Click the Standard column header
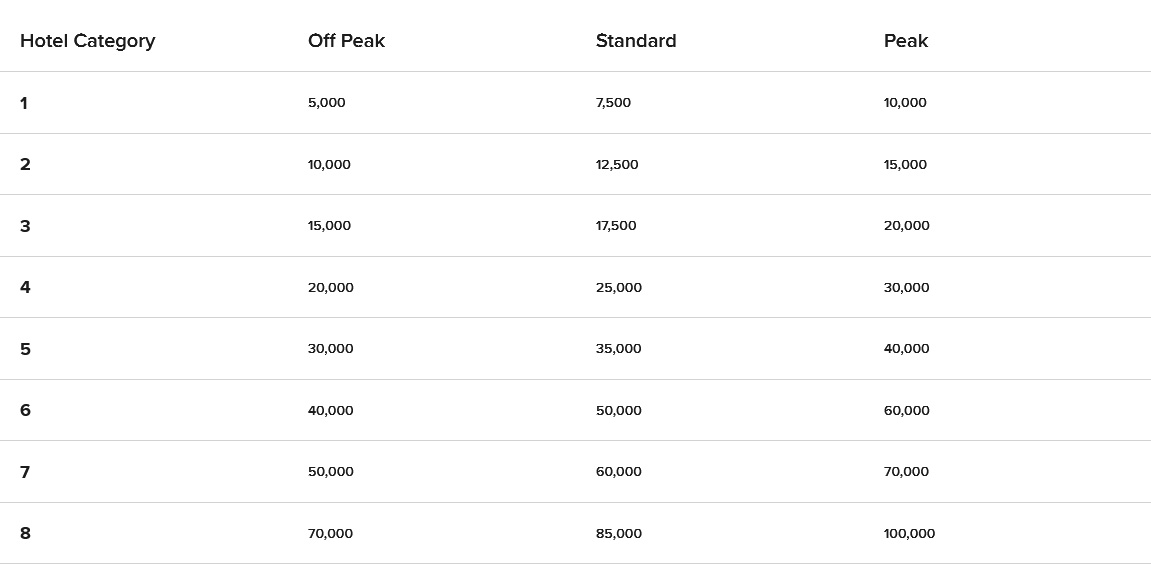Image resolution: width=1151 pixels, height=564 pixels. (x=636, y=40)
